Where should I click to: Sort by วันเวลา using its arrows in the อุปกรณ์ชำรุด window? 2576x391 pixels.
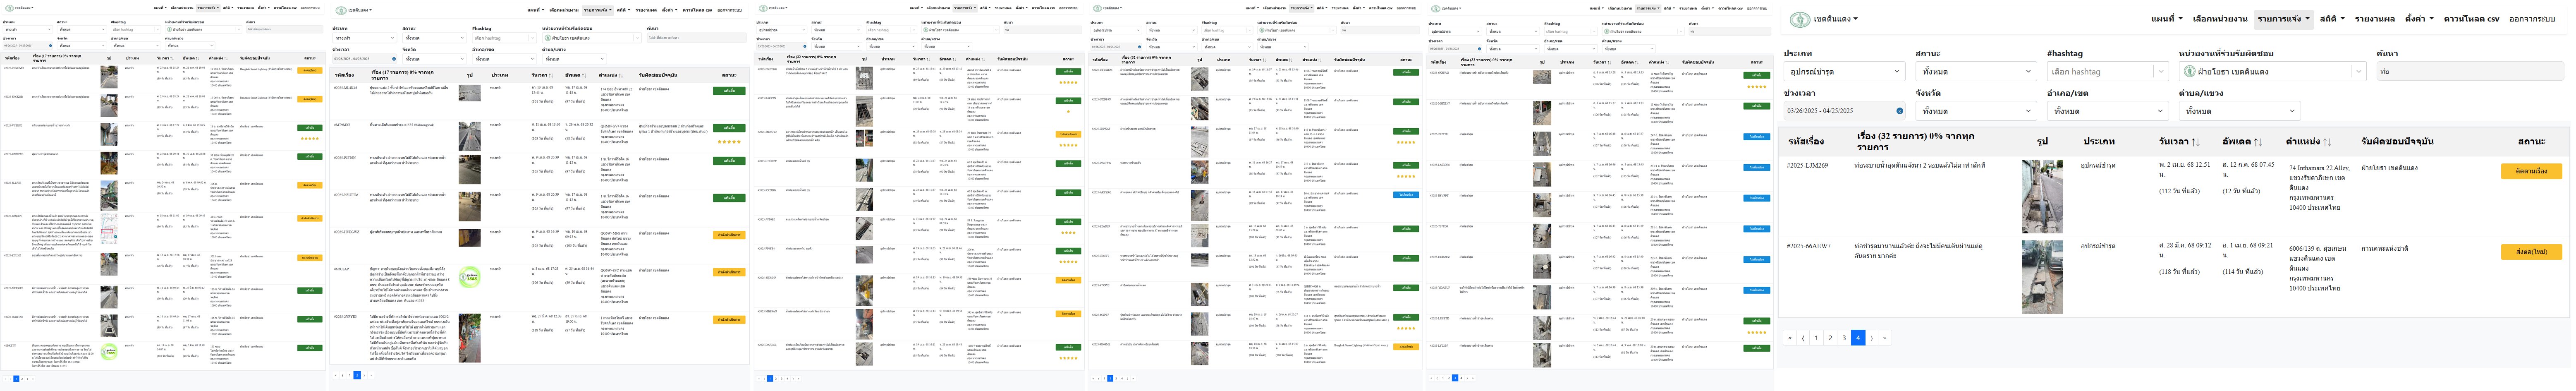tap(2195, 142)
